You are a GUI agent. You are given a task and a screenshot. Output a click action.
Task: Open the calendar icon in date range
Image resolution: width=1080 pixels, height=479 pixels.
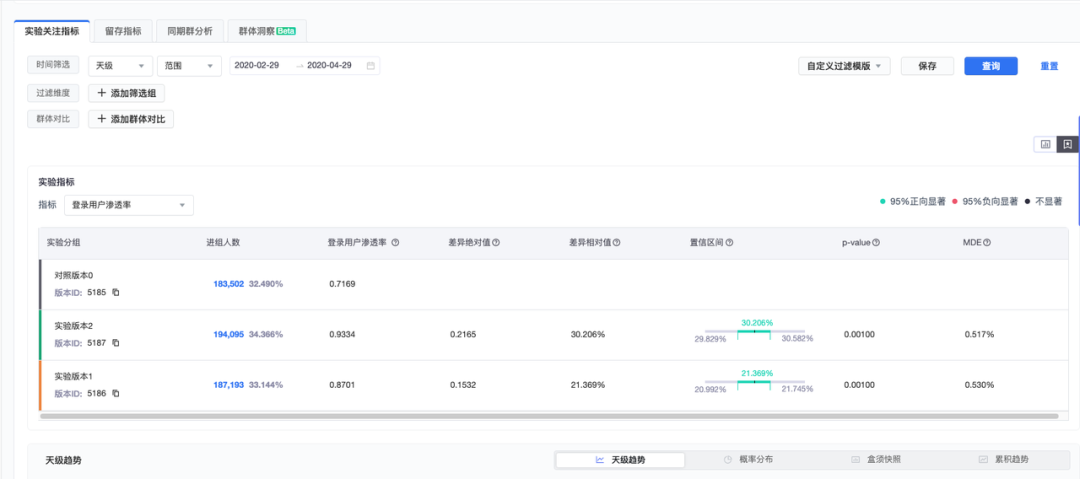pos(371,65)
